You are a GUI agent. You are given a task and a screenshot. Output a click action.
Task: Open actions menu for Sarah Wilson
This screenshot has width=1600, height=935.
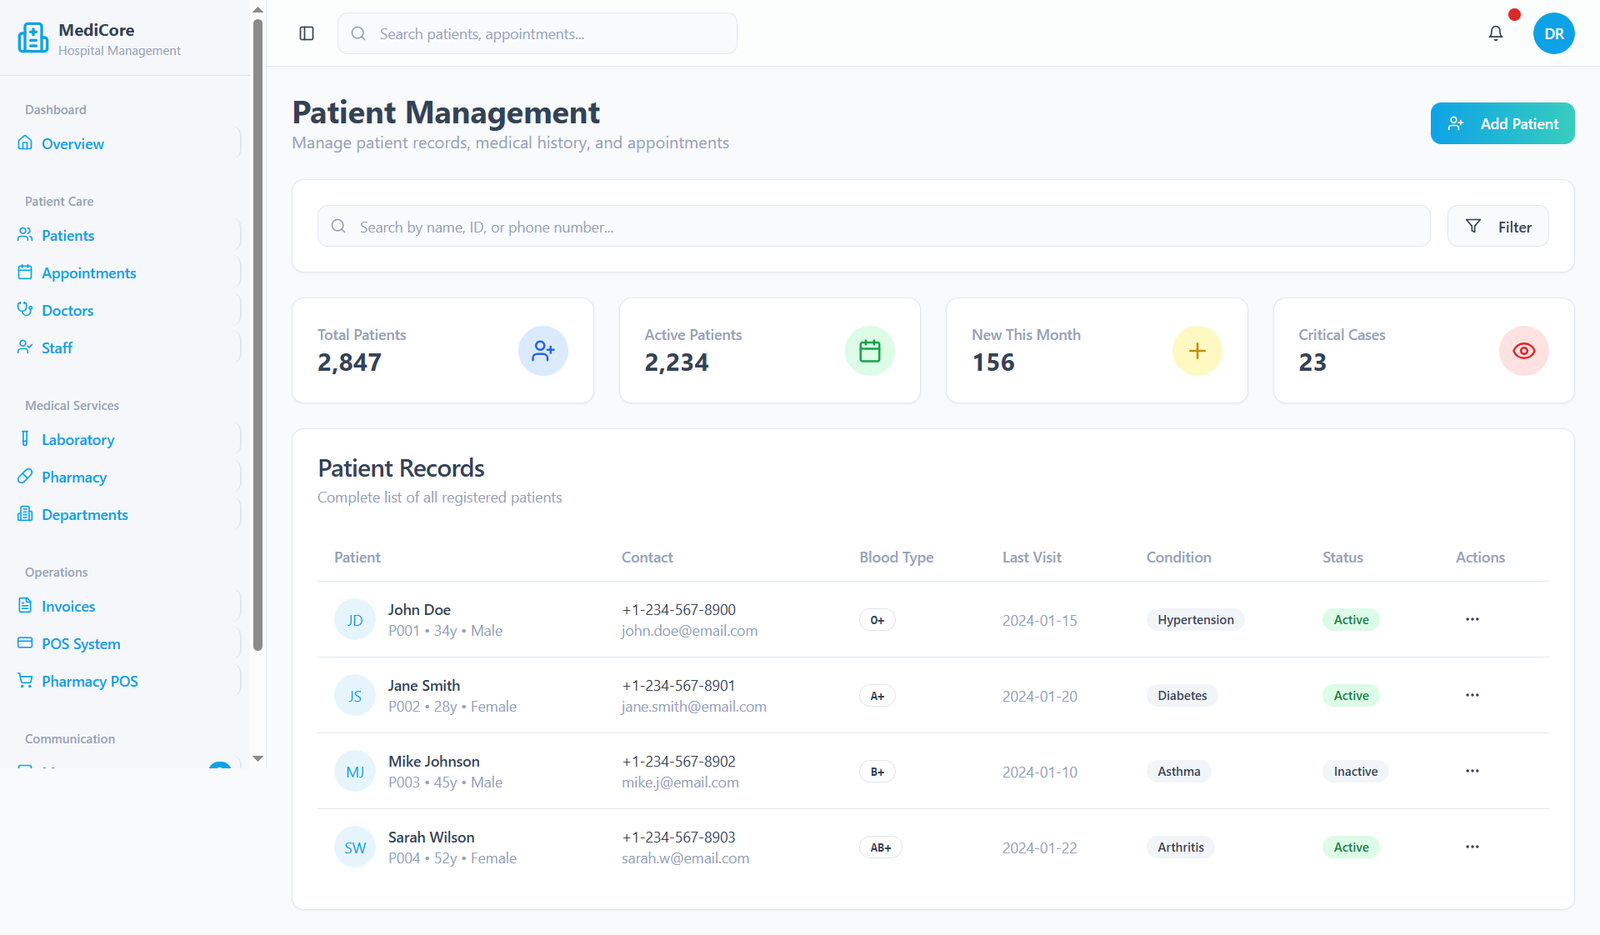[x=1472, y=847]
